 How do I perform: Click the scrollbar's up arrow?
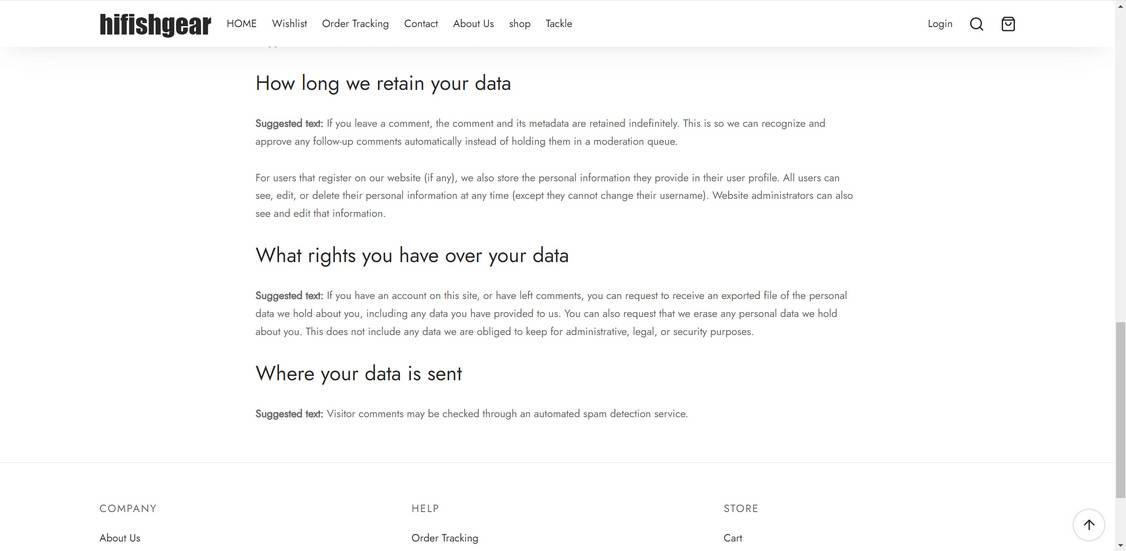click(1120, 5)
